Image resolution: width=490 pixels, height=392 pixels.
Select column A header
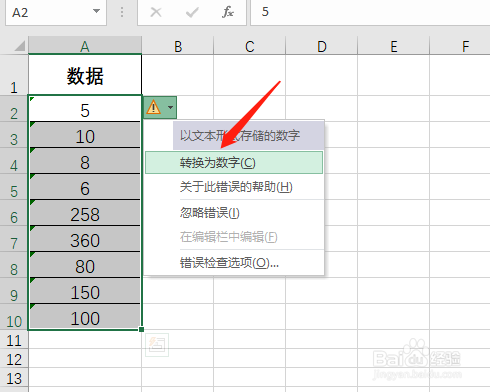tap(85, 45)
